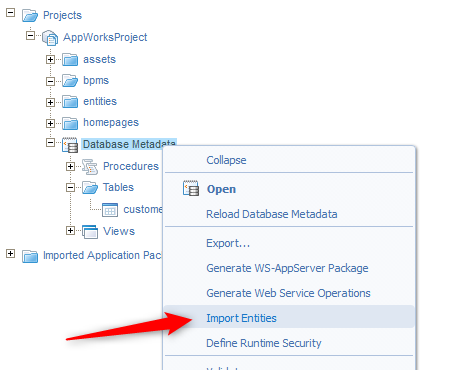Select the assets folder label
451x370 pixels.
pos(99,59)
